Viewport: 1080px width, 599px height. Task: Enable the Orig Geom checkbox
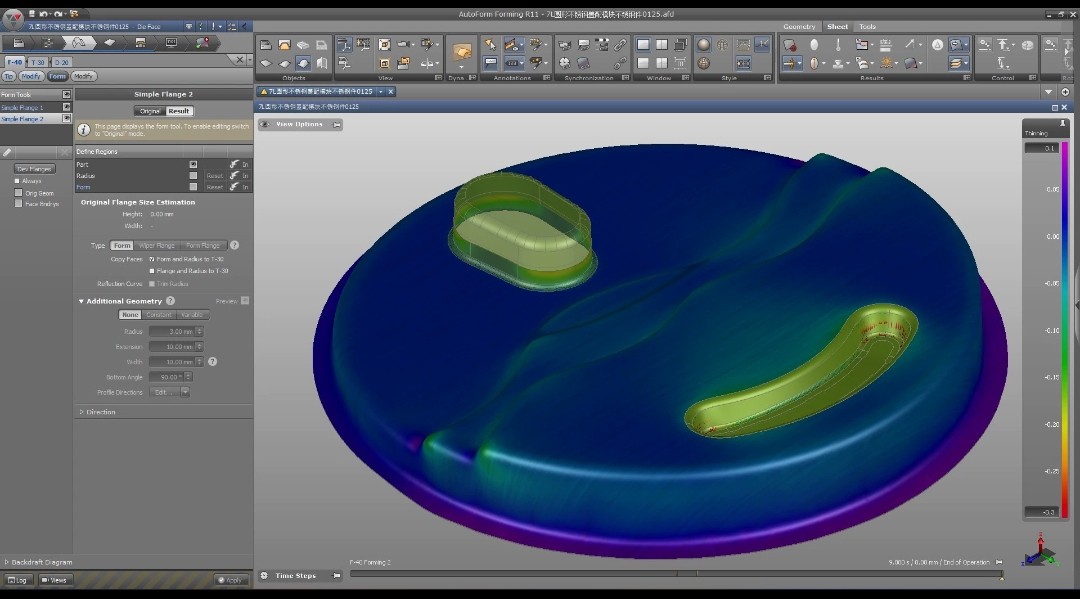19,193
